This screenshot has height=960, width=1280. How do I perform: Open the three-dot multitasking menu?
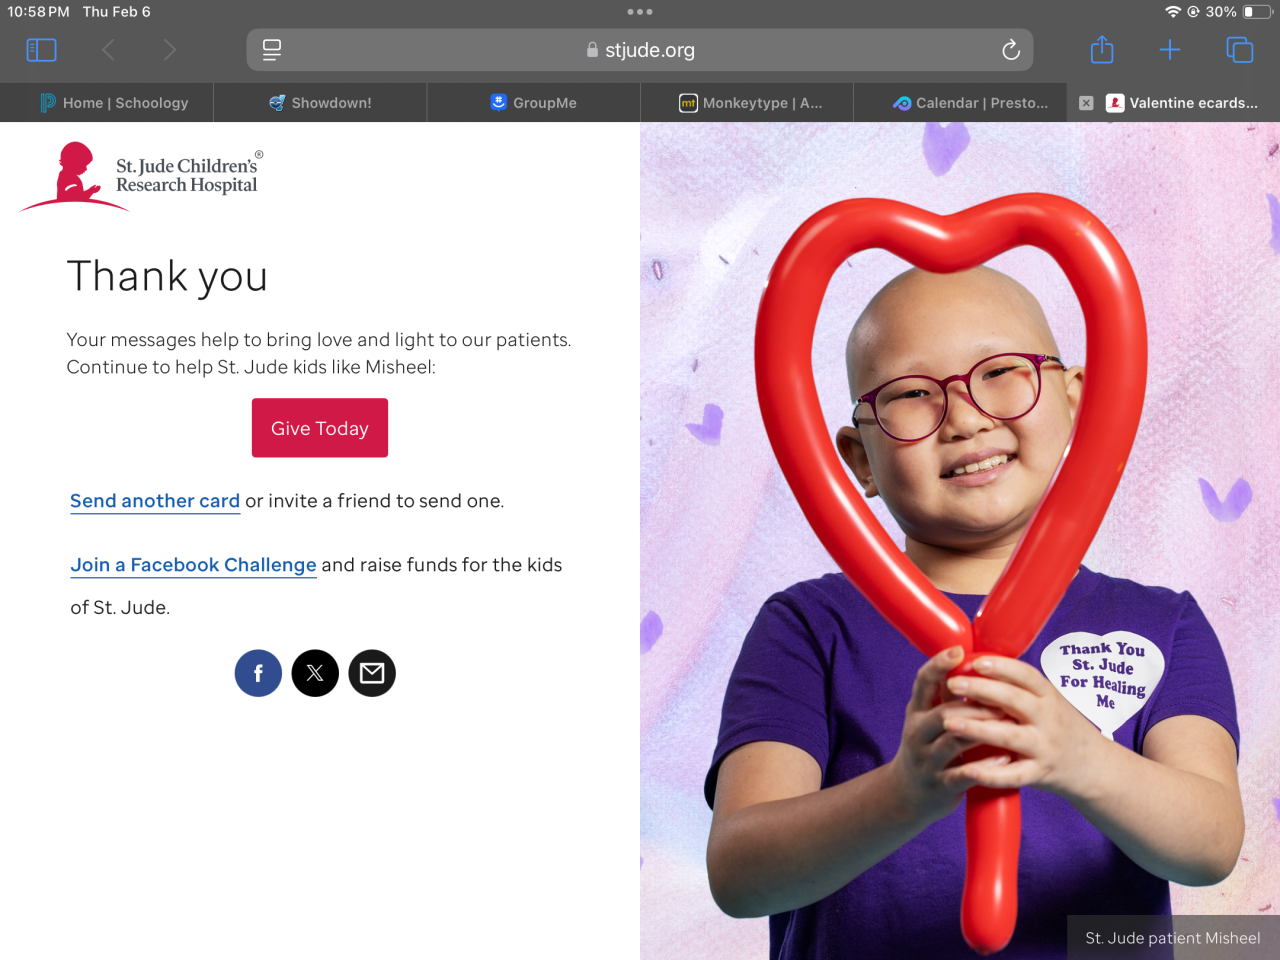(640, 12)
